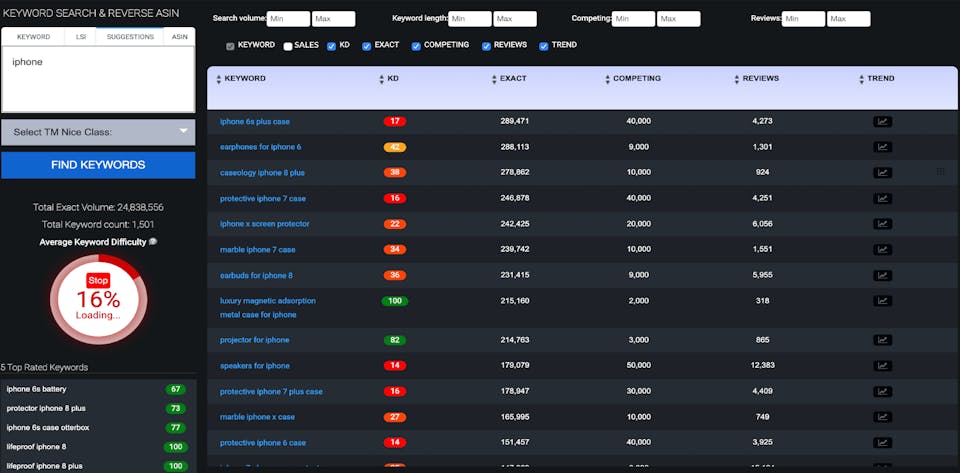This screenshot has width=960, height=473.
Task: Open trend chart for iphone 6s plus case
Action: 882,121
